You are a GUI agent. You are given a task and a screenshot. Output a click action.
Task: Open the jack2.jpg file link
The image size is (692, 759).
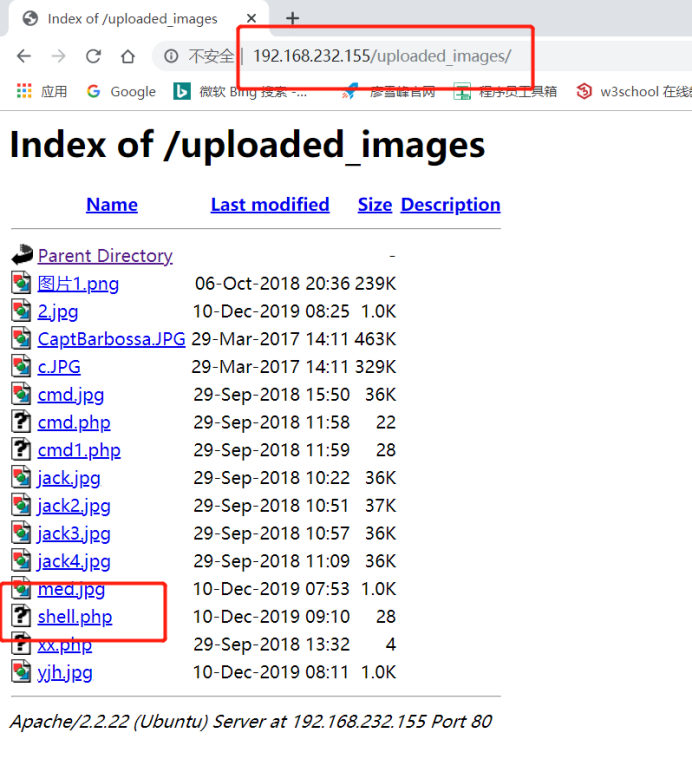[74, 506]
